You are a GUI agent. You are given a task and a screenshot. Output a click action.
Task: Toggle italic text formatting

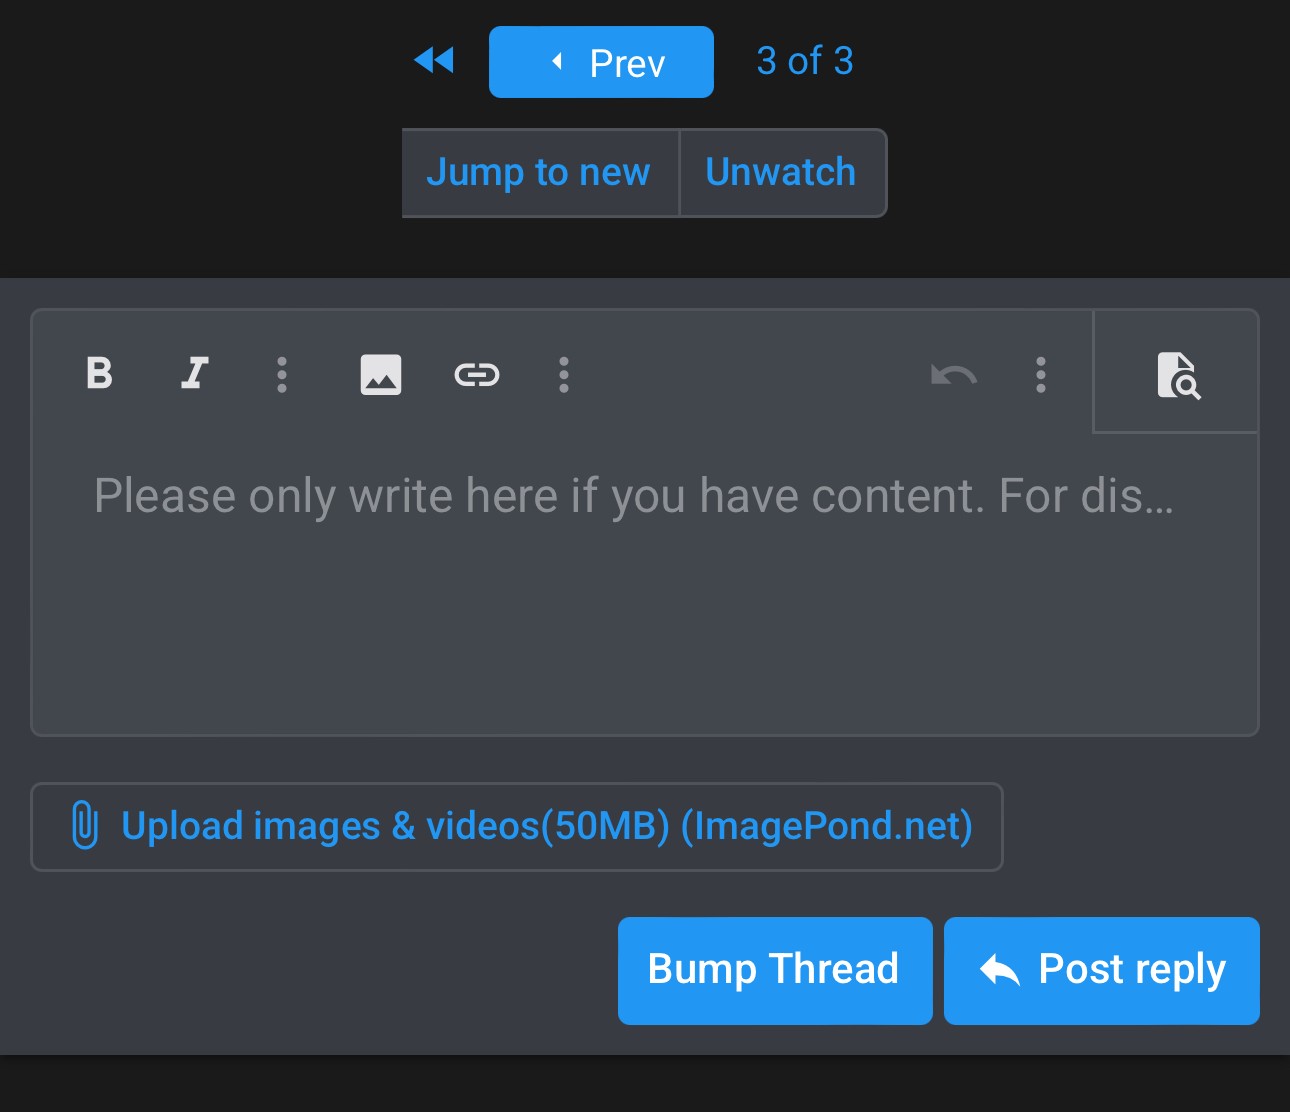(194, 374)
